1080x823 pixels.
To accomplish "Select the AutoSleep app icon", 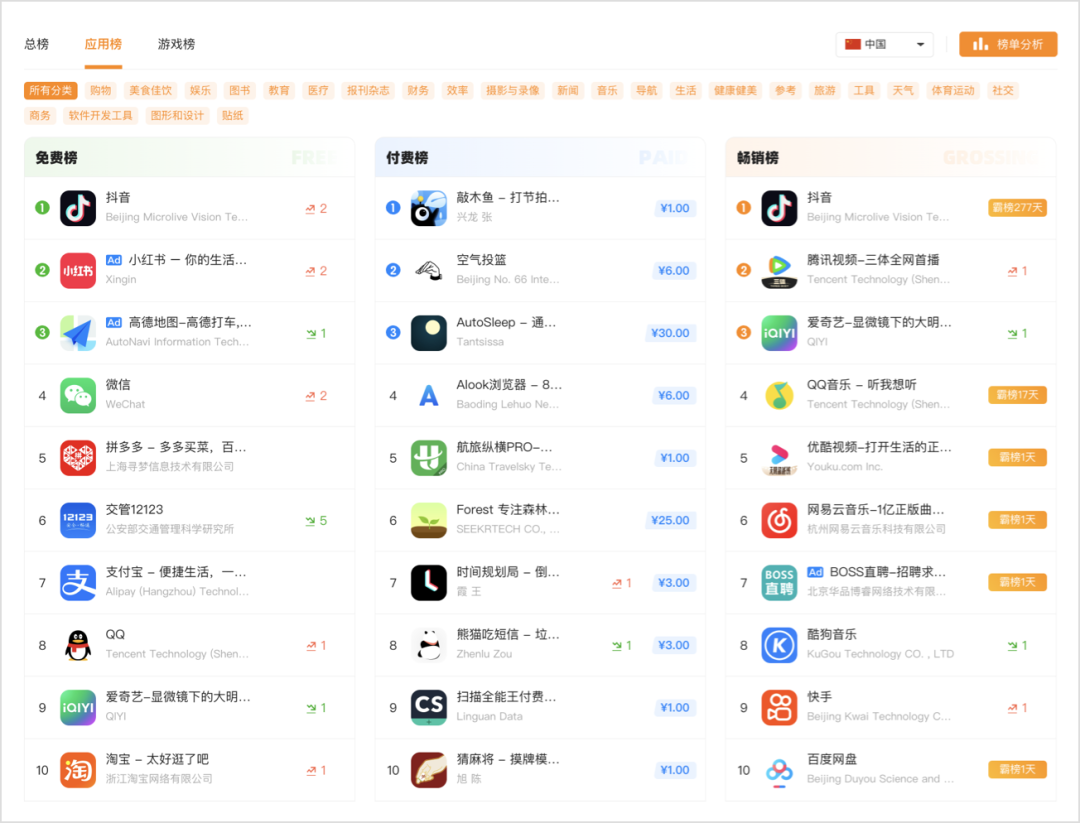I will click(428, 333).
